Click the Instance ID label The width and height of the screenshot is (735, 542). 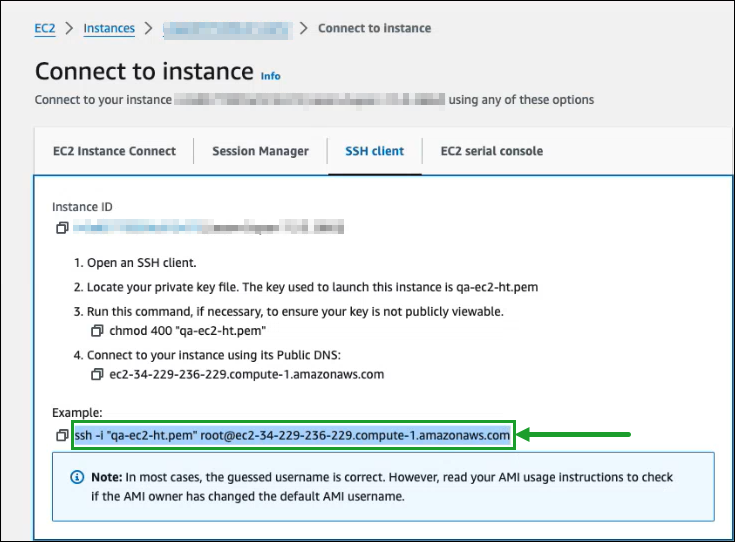pyautogui.click(x=82, y=207)
